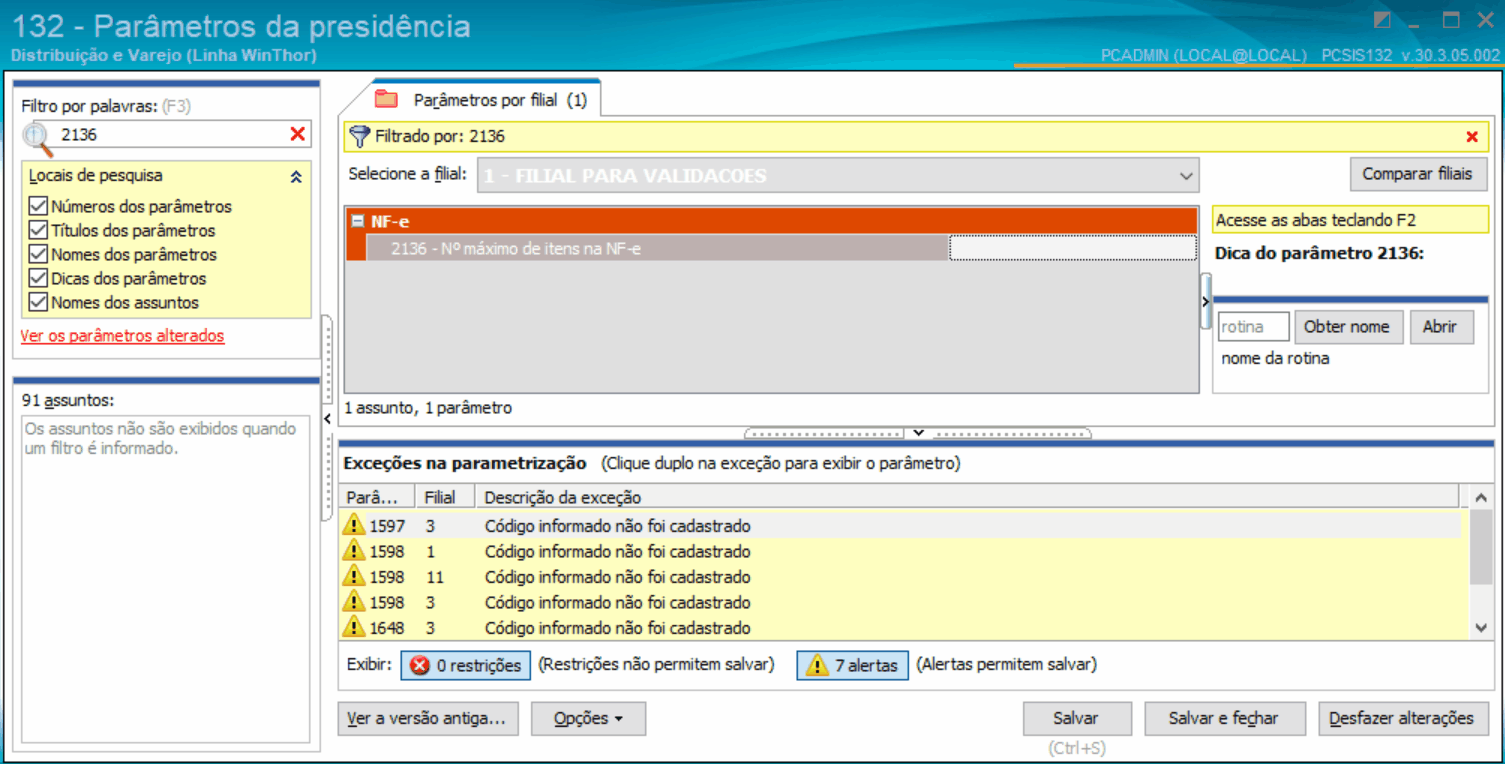Click 'Acesse as abas teclando F2' hint
This screenshot has height=764, width=1505.
(1315, 220)
